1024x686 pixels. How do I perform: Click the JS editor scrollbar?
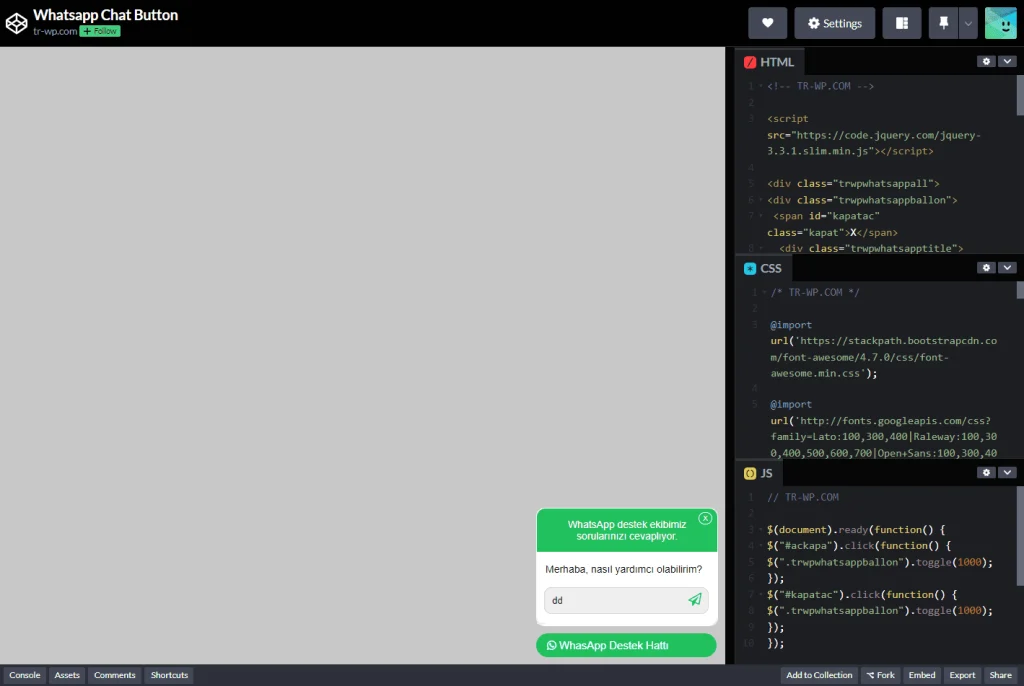point(1020,536)
